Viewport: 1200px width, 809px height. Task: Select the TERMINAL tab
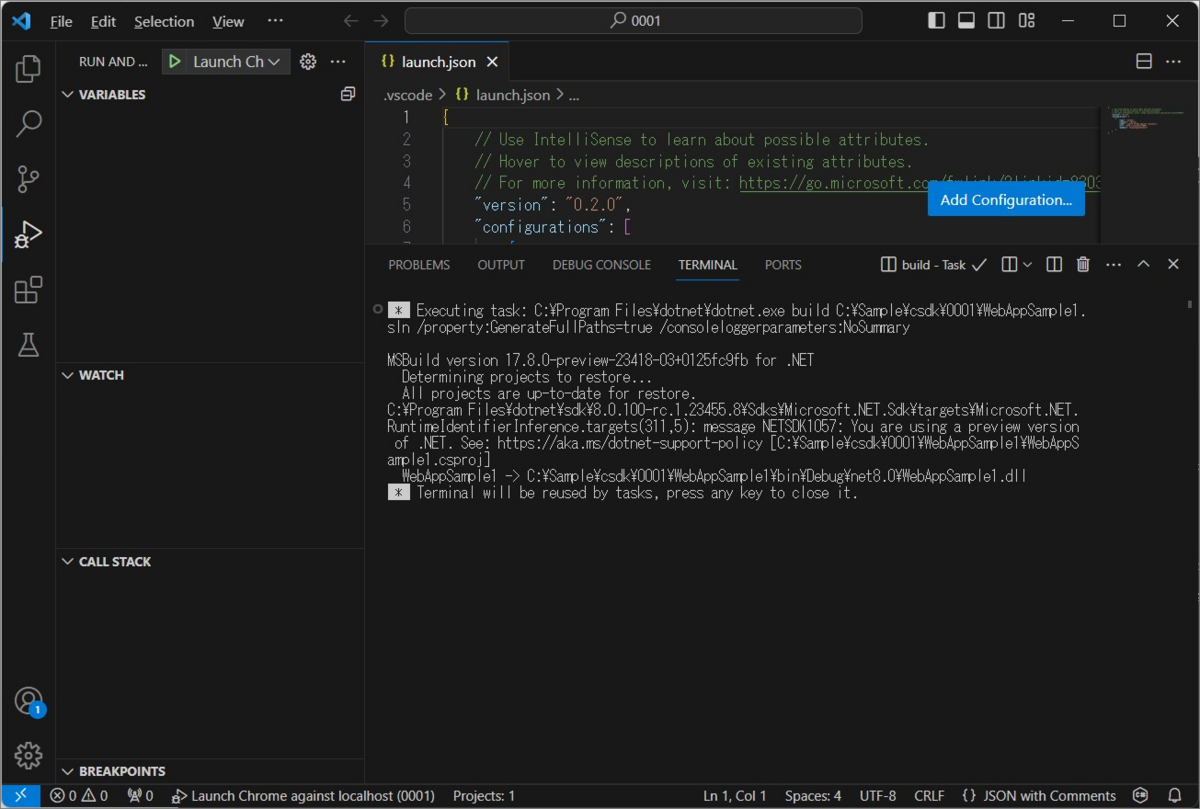[x=708, y=265]
